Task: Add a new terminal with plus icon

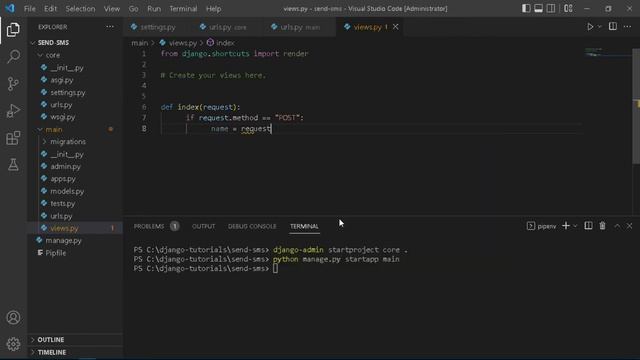Action: tap(566, 226)
